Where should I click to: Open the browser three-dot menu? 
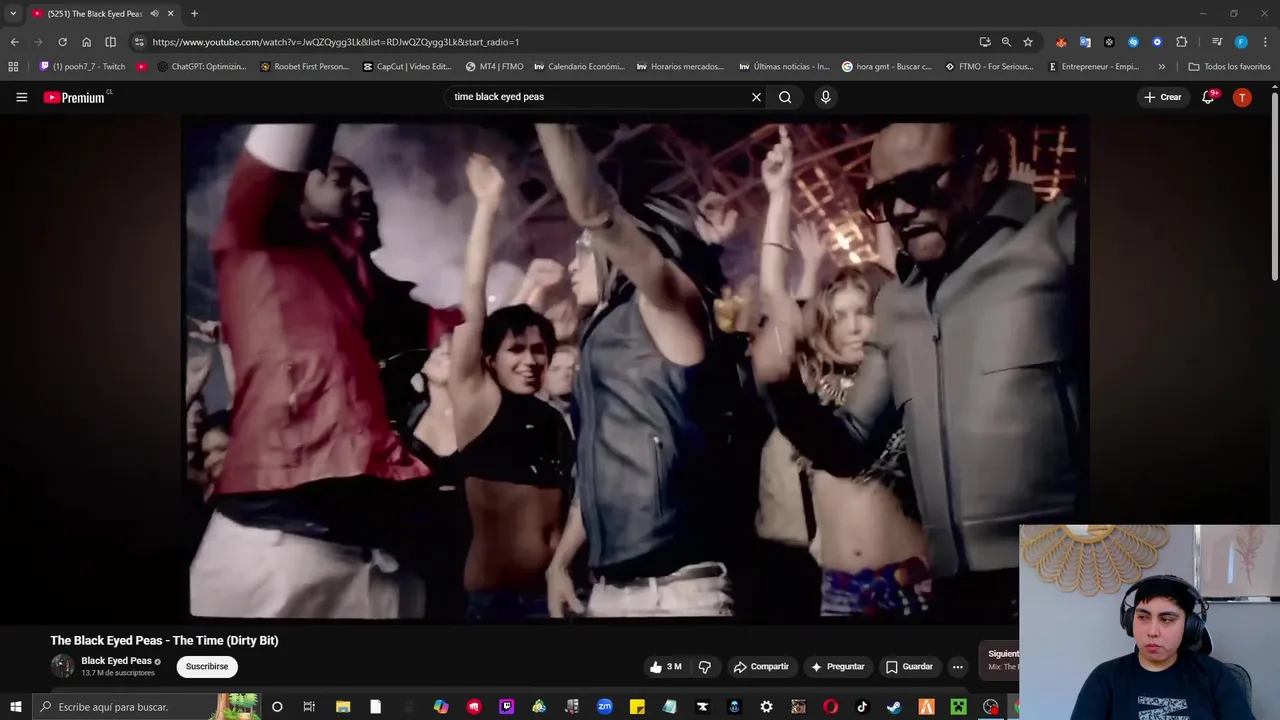pos(1265,42)
